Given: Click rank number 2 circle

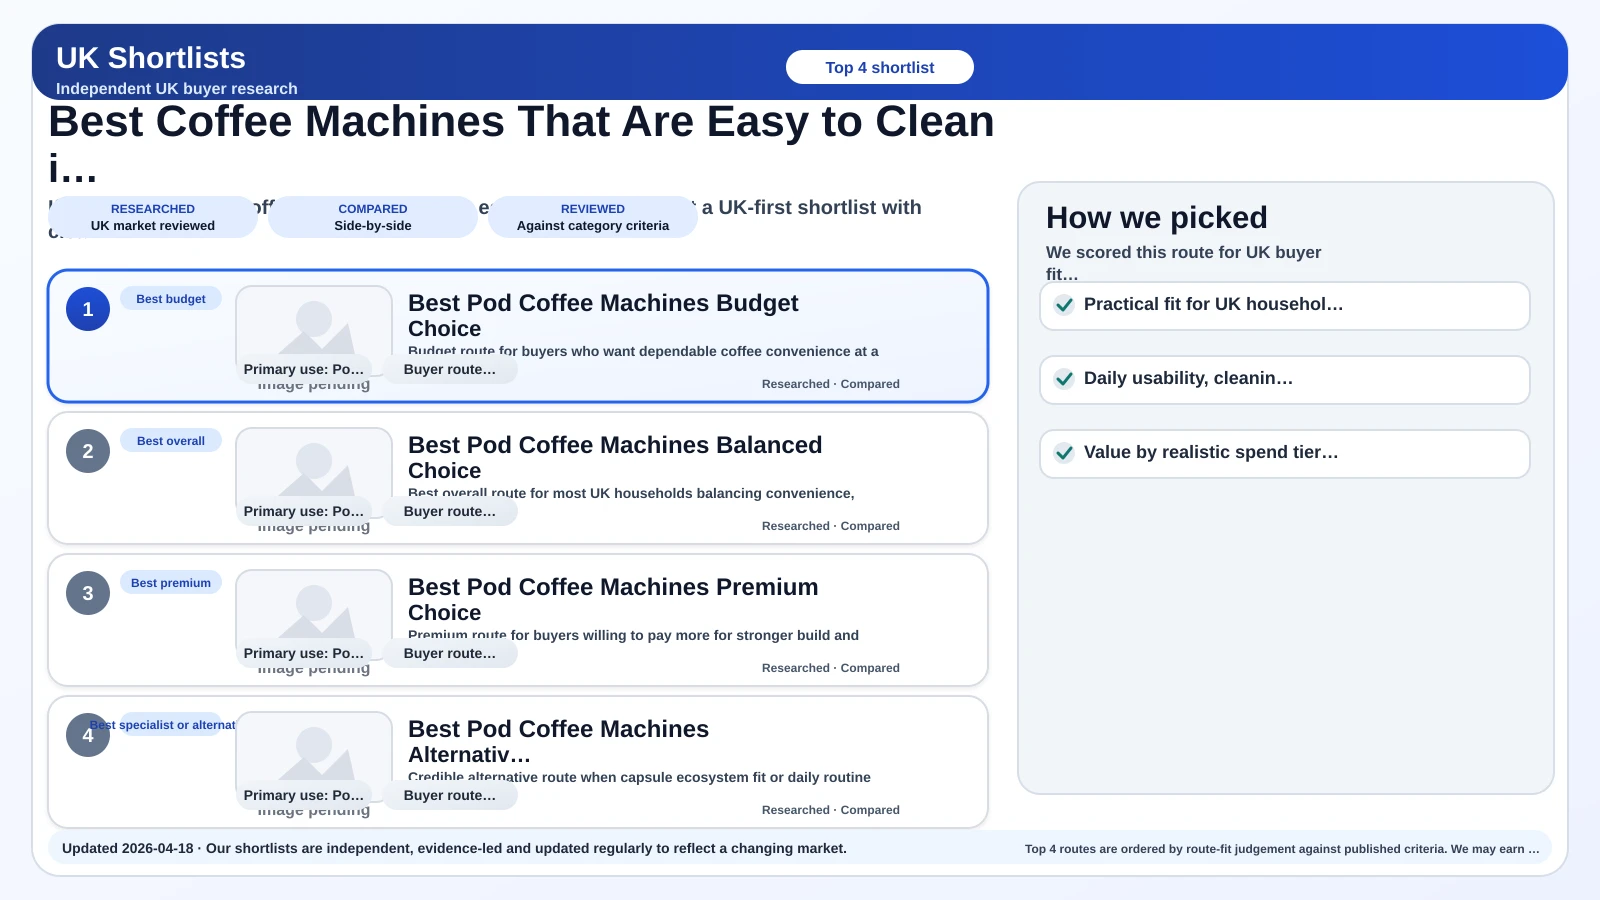Looking at the screenshot, I should tap(88, 451).
